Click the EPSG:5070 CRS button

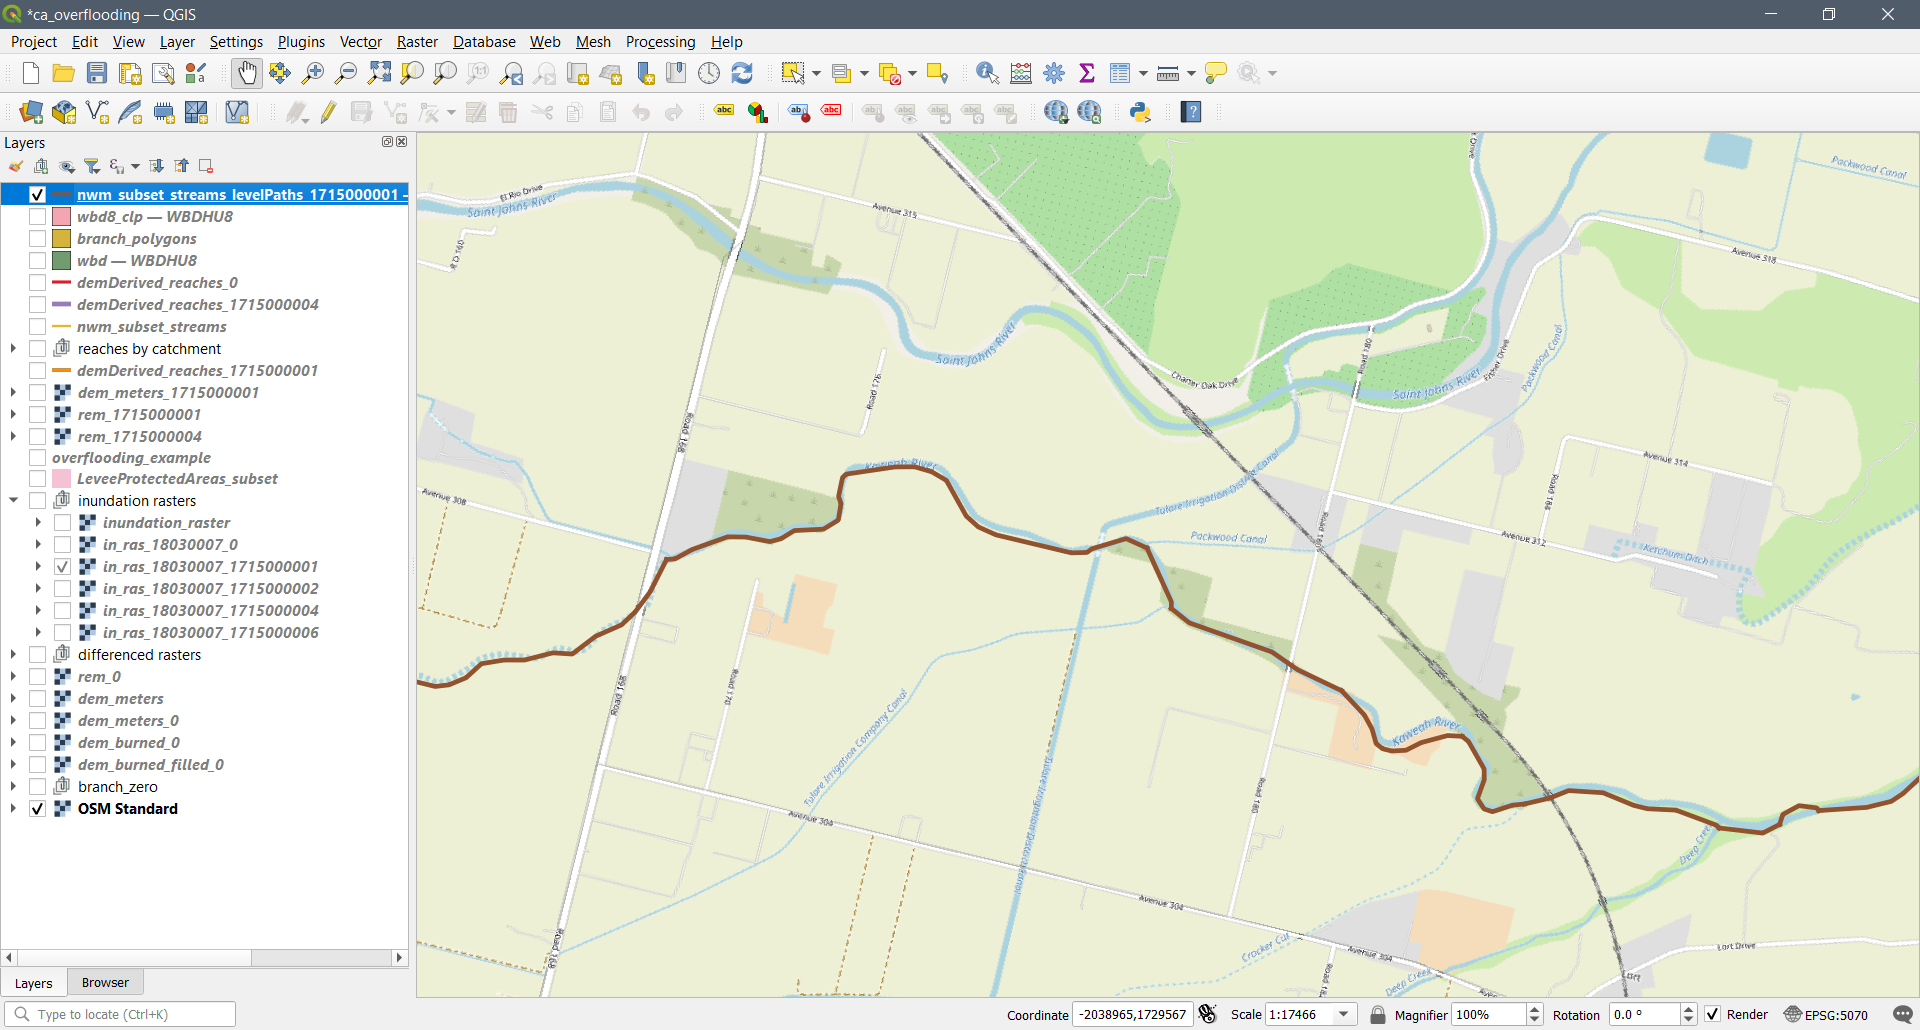[x=1829, y=1014]
